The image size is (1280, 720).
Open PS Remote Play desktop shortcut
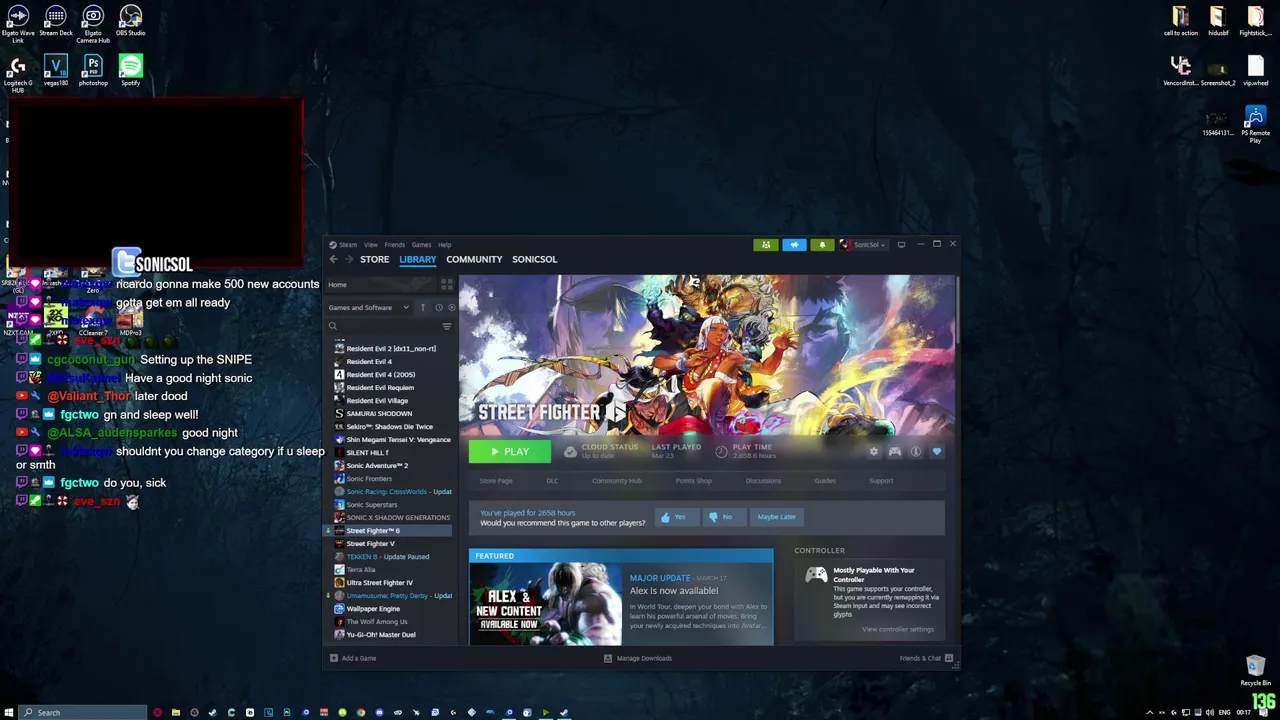(x=1255, y=125)
